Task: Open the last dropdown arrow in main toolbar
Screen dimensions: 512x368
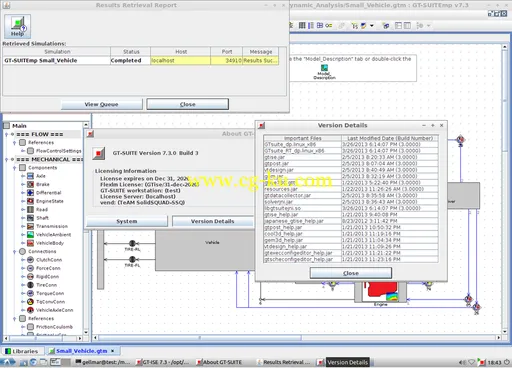Action: [x=429, y=26]
